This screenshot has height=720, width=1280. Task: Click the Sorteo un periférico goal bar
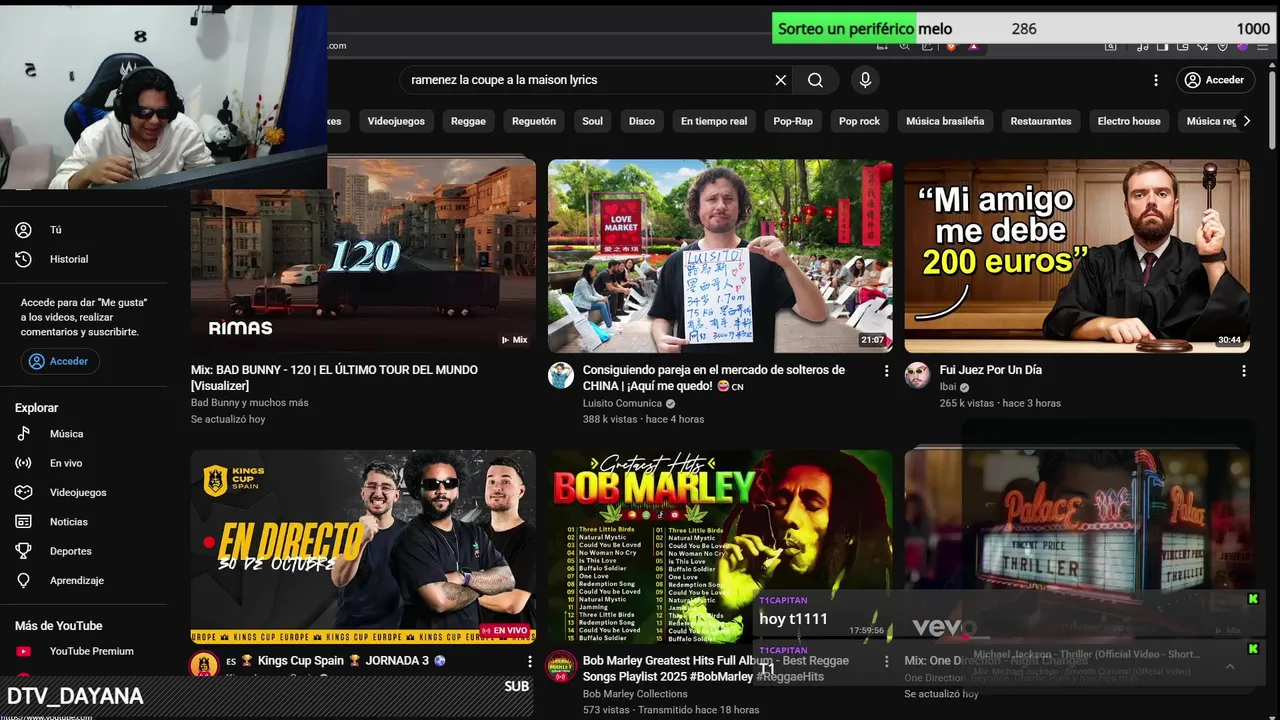tap(1025, 28)
